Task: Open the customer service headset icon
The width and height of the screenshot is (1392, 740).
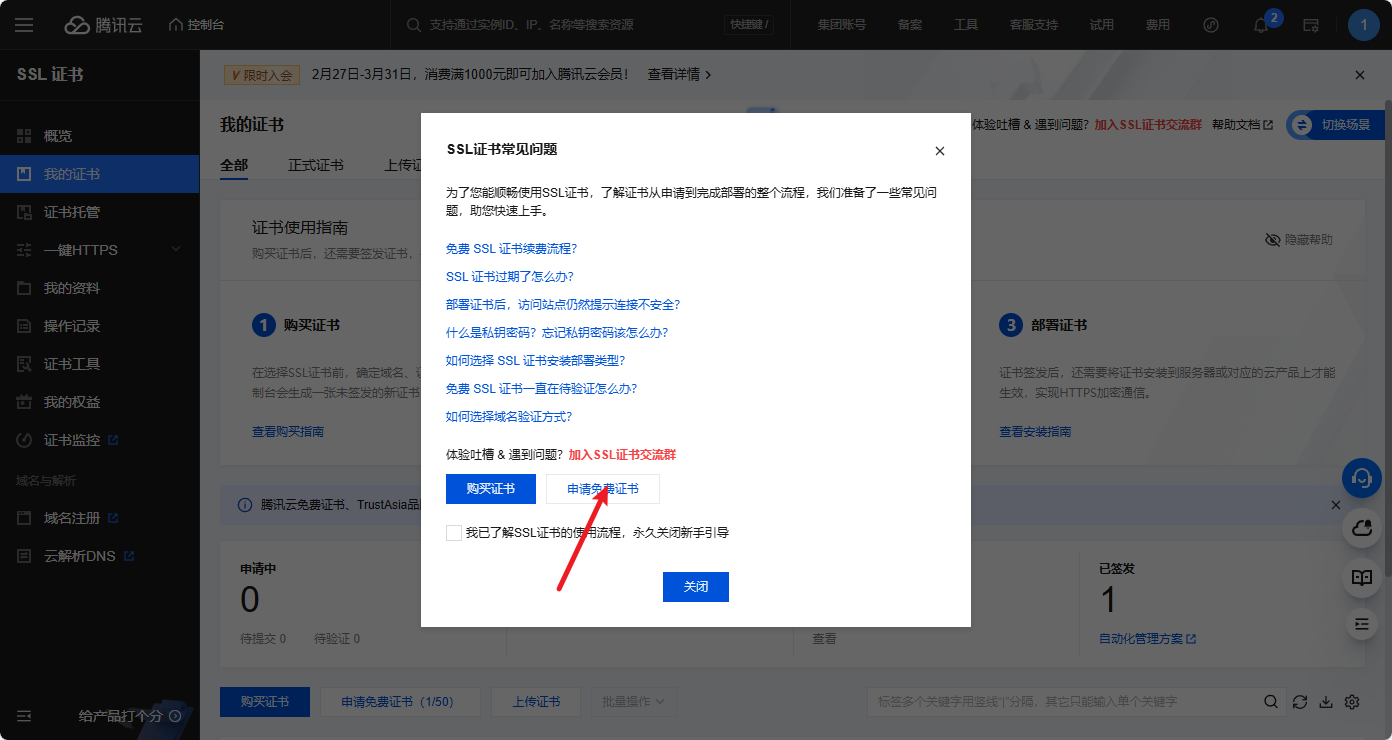Action: [x=1361, y=477]
